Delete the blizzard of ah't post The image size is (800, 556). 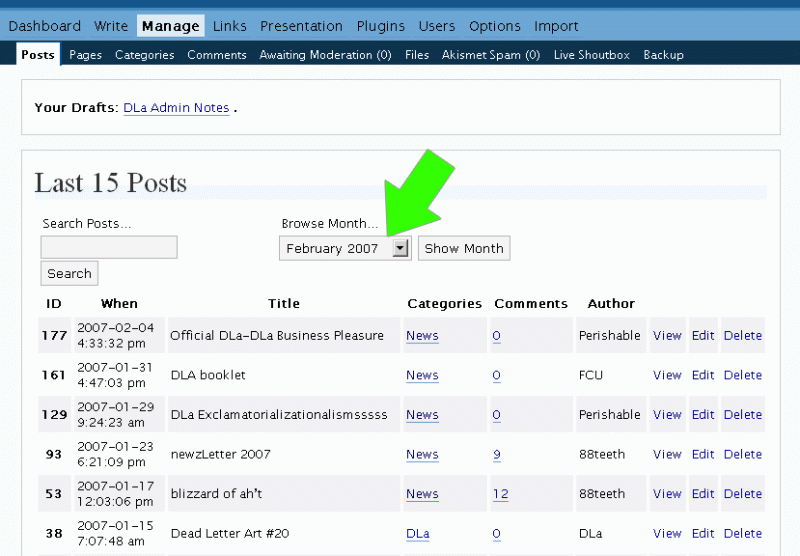(x=743, y=493)
